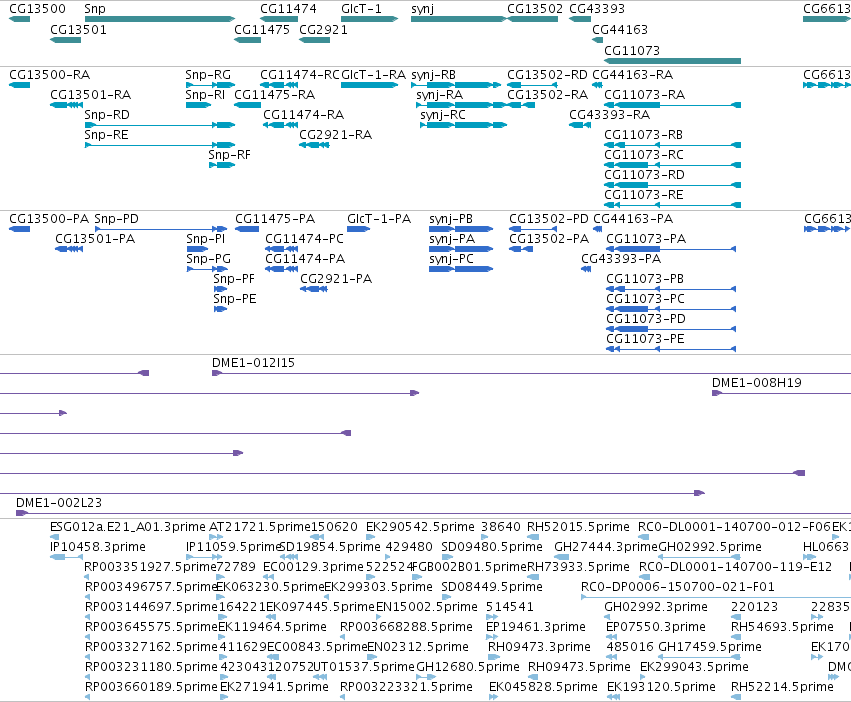
Task: Click transcript synj-RC
Action: 443,115
